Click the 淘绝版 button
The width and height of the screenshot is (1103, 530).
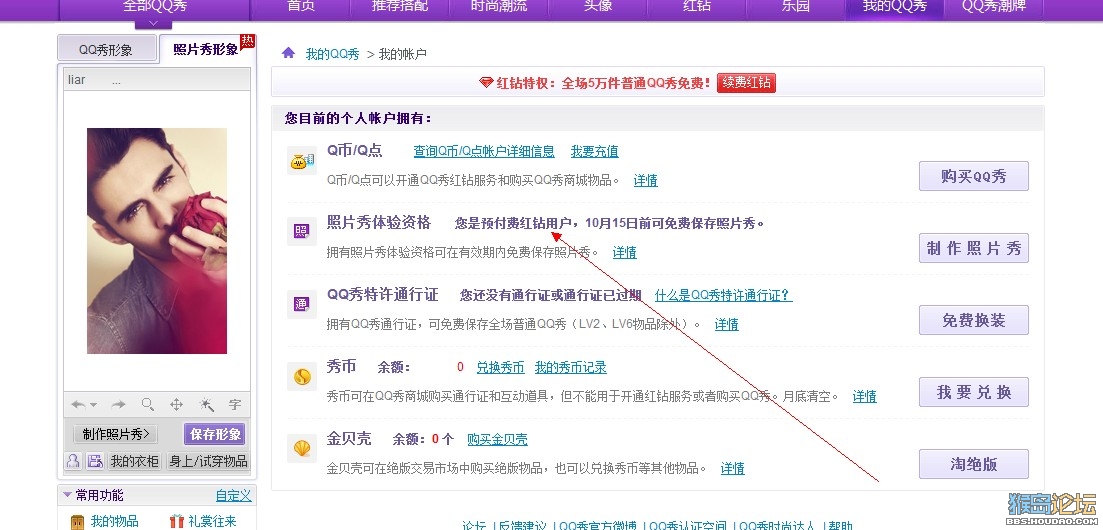tap(974, 465)
